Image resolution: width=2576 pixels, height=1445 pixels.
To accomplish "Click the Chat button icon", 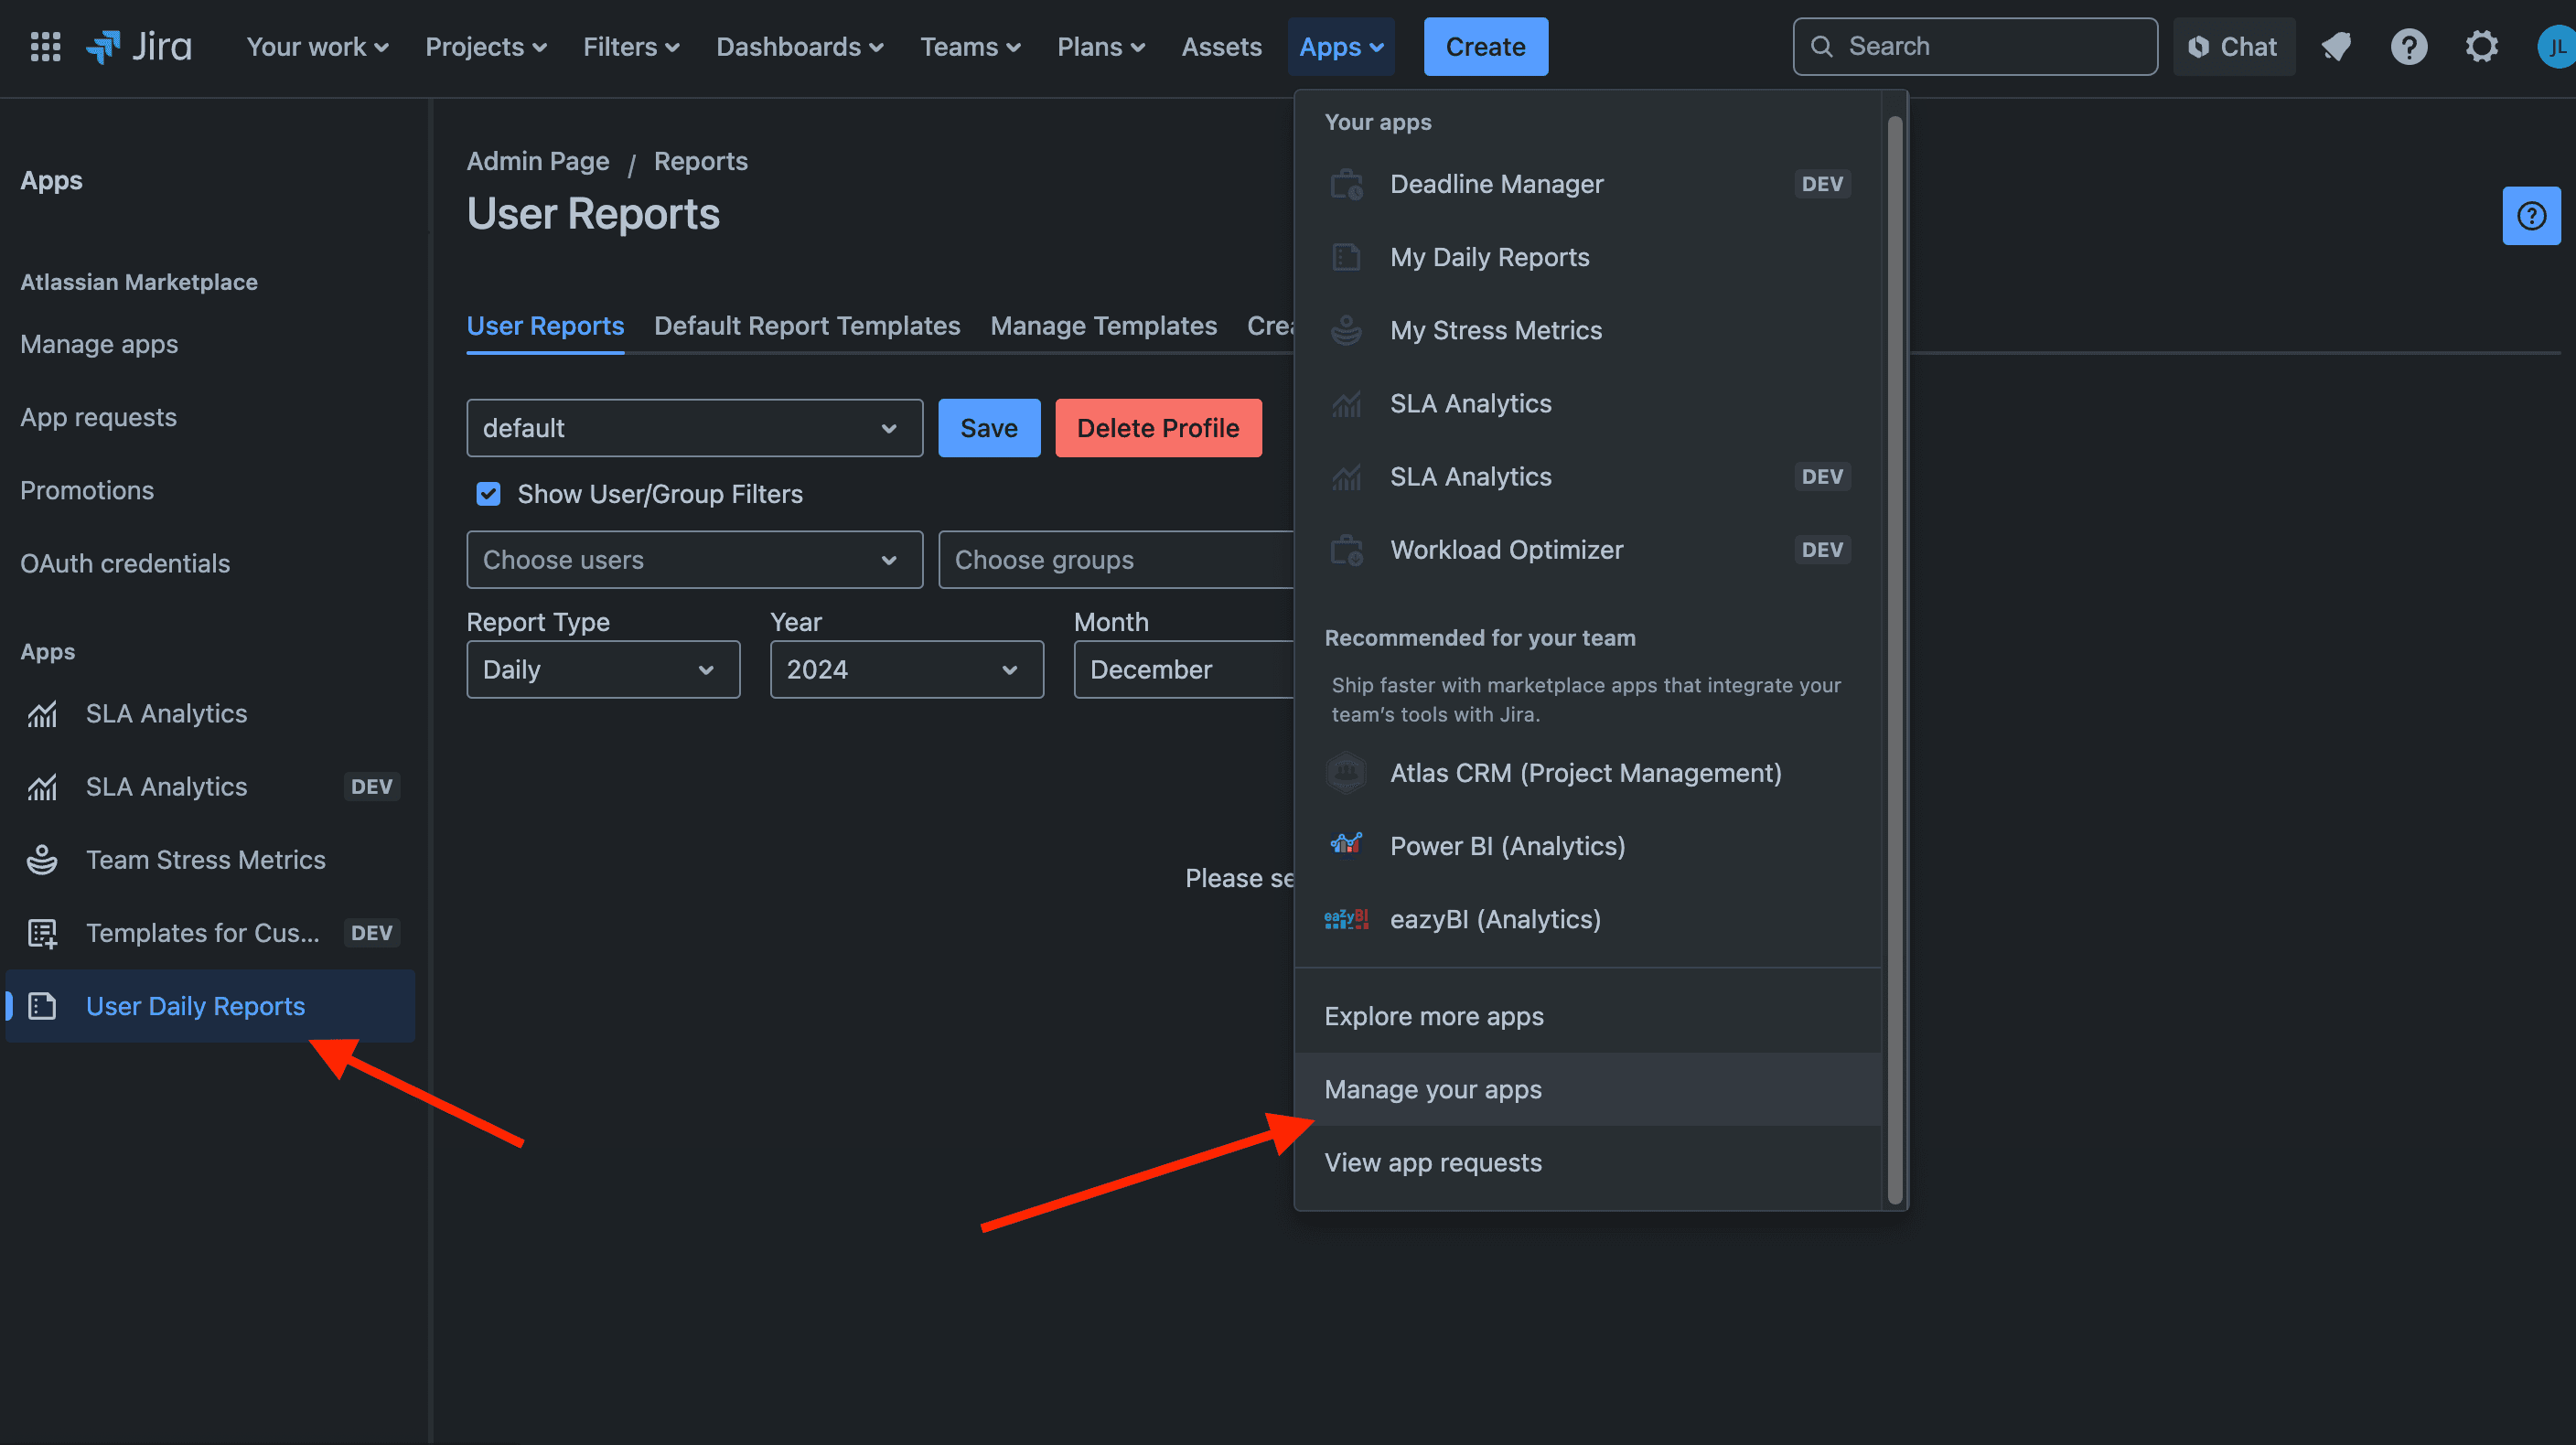I will 2198,46.
